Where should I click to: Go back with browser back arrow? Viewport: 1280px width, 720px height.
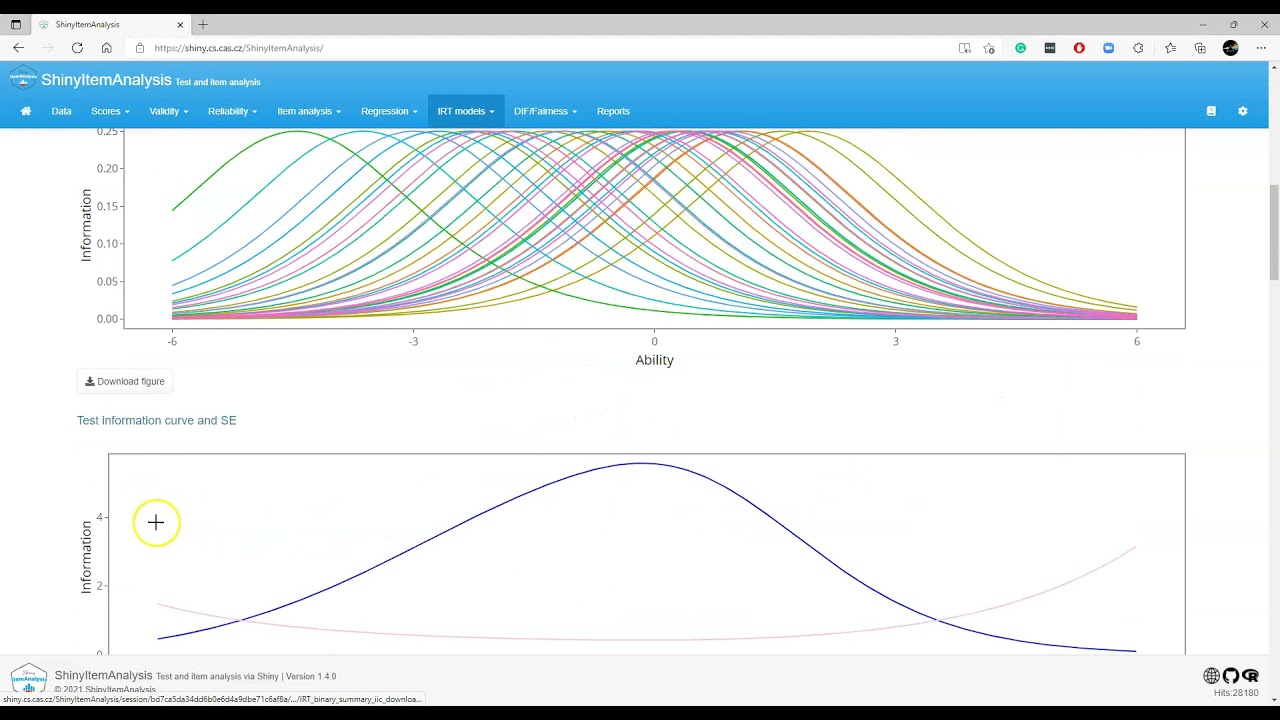tap(18, 48)
